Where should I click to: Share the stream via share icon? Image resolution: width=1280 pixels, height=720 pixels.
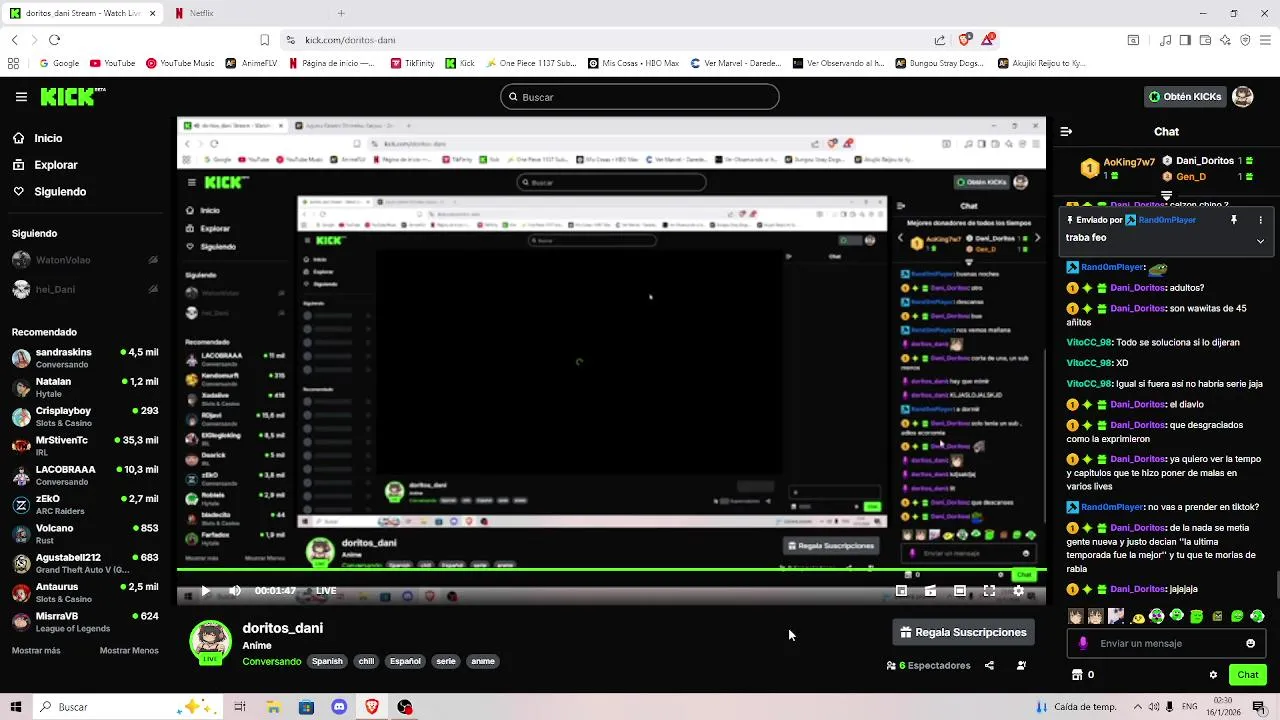pos(989,665)
